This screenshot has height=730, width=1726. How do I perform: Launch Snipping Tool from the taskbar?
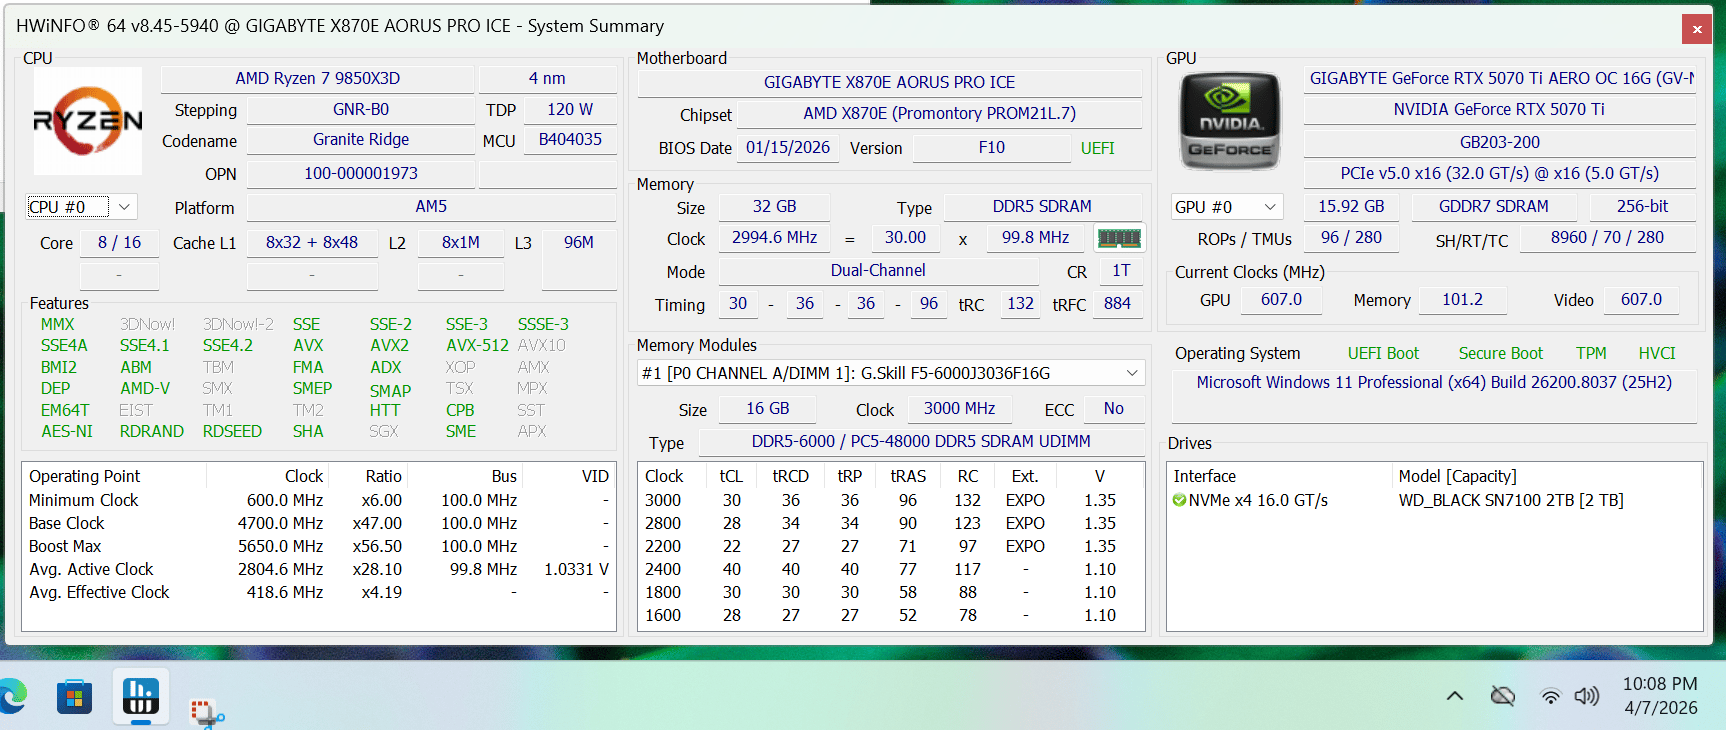coord(206,712)
